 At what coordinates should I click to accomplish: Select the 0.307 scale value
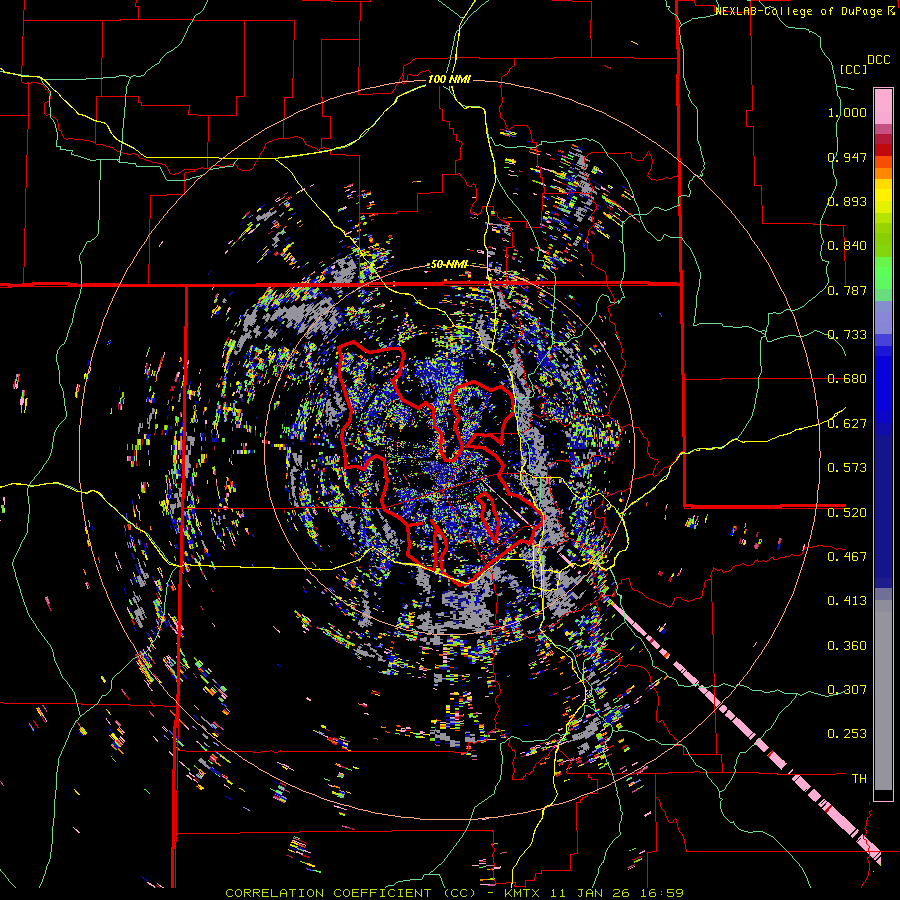click(x=847, y=689)
